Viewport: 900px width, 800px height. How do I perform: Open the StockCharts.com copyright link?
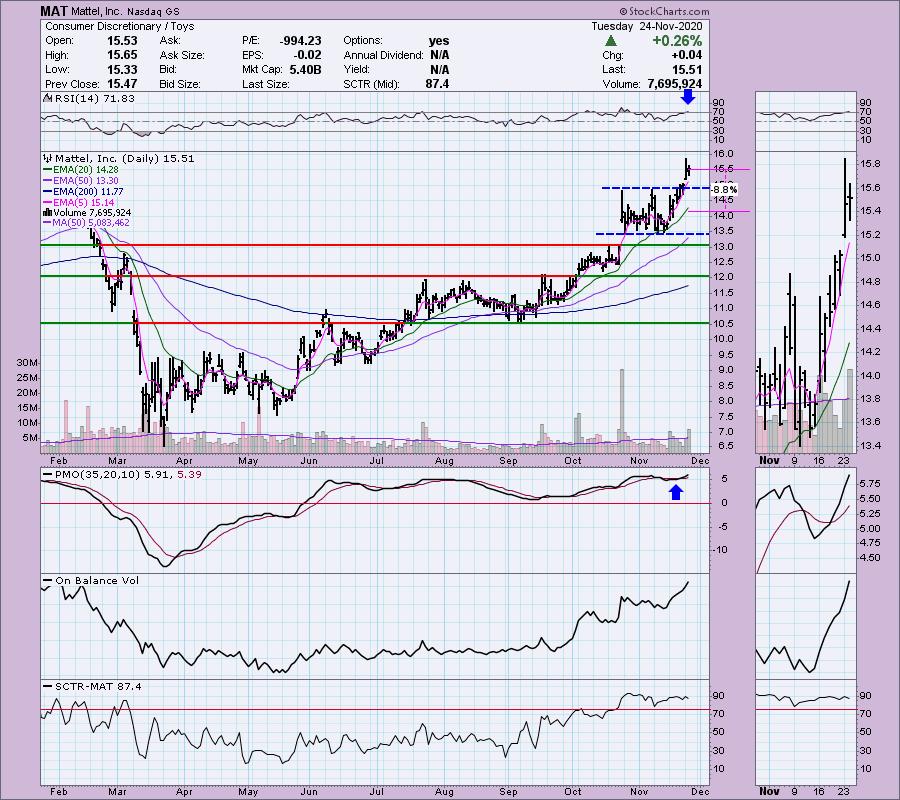coord(664,11)
